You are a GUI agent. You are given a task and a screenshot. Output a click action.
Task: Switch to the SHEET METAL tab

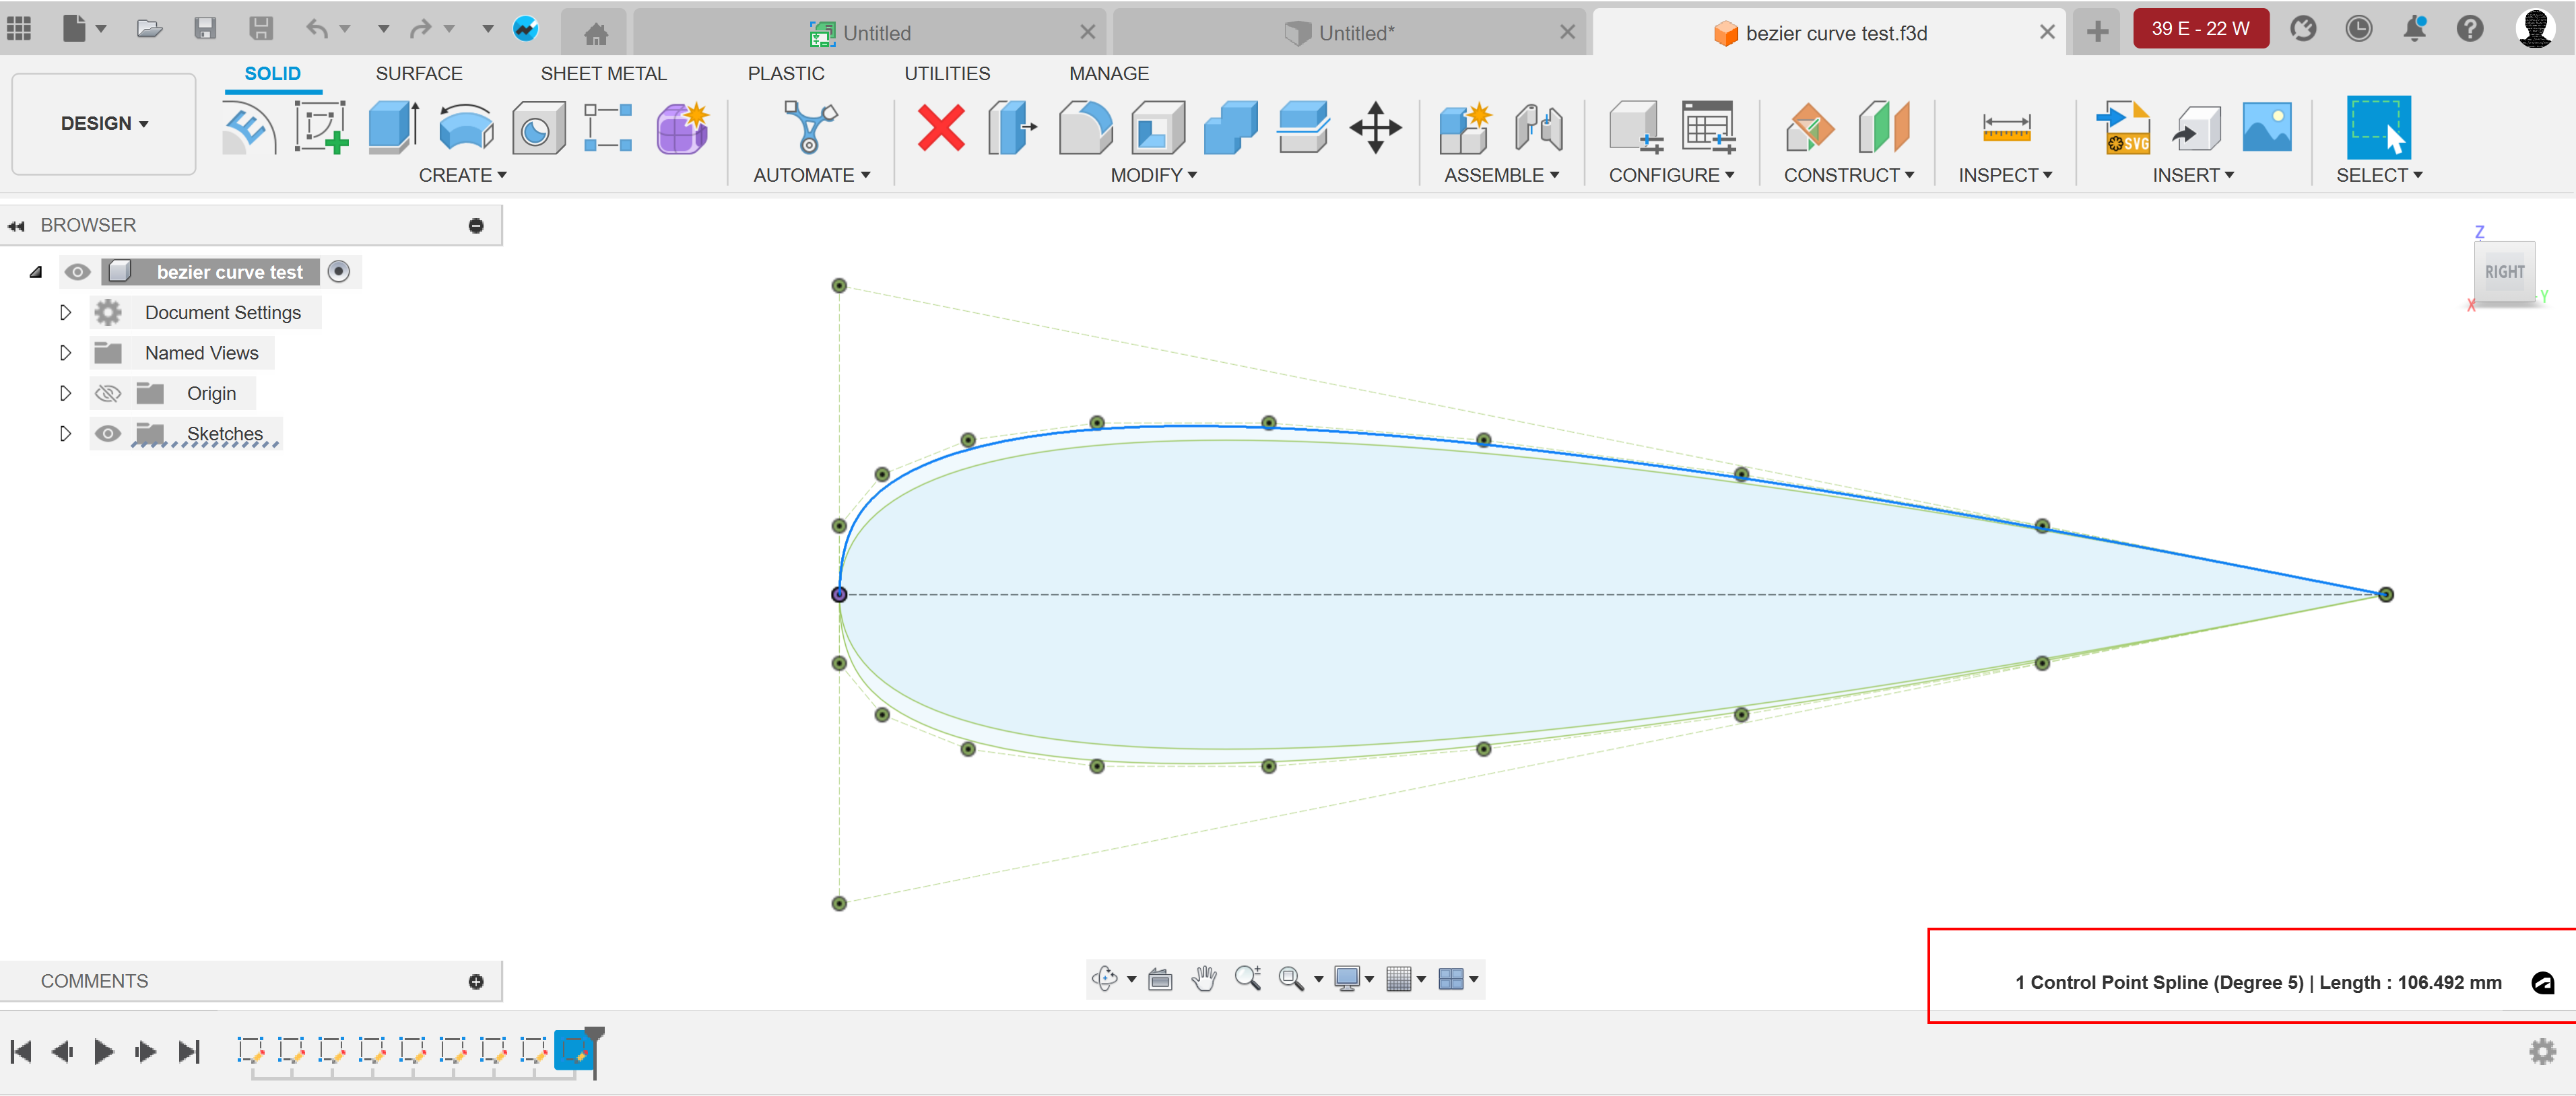(x=603, y=73)
